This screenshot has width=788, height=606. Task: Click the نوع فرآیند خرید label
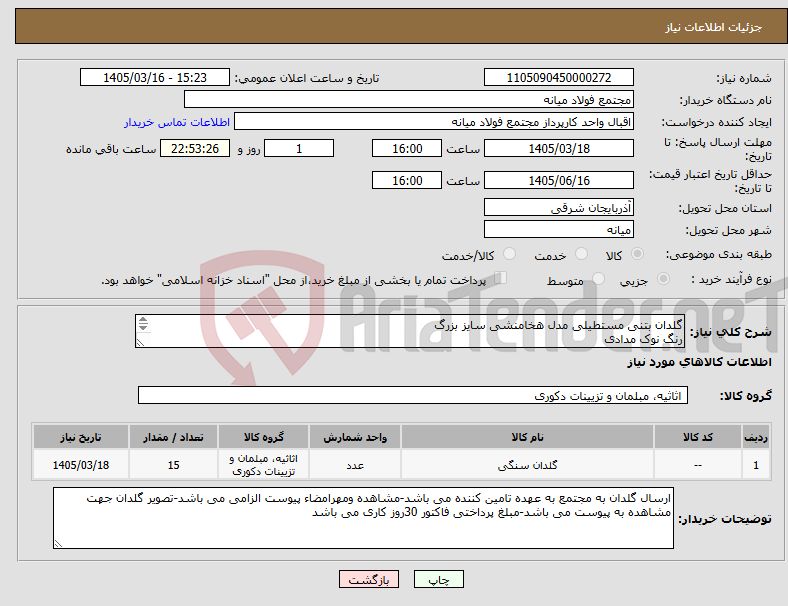[x=732, y=279]
